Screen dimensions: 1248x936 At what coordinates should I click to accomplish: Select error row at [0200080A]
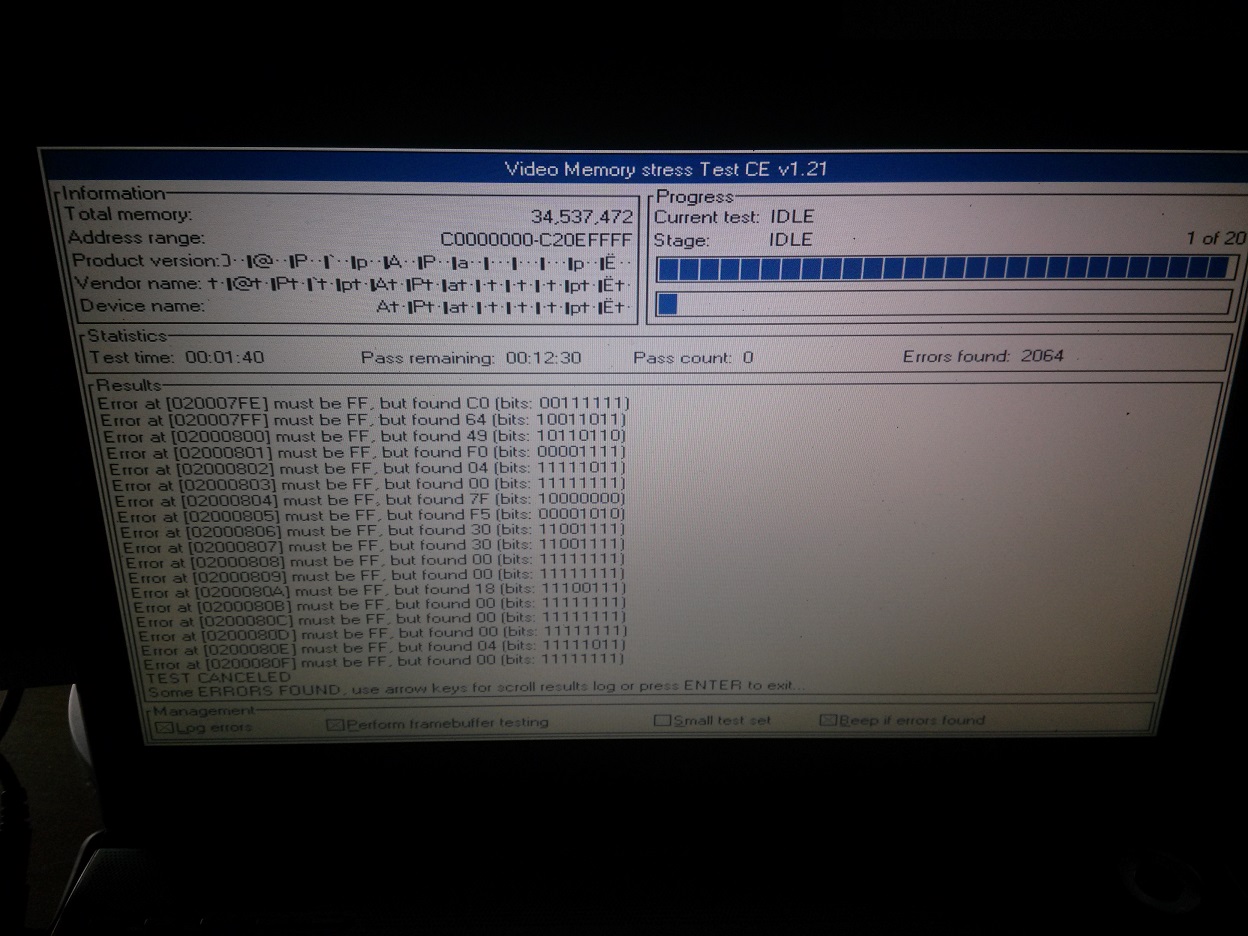pyautogui.click(x=379, y=591)
